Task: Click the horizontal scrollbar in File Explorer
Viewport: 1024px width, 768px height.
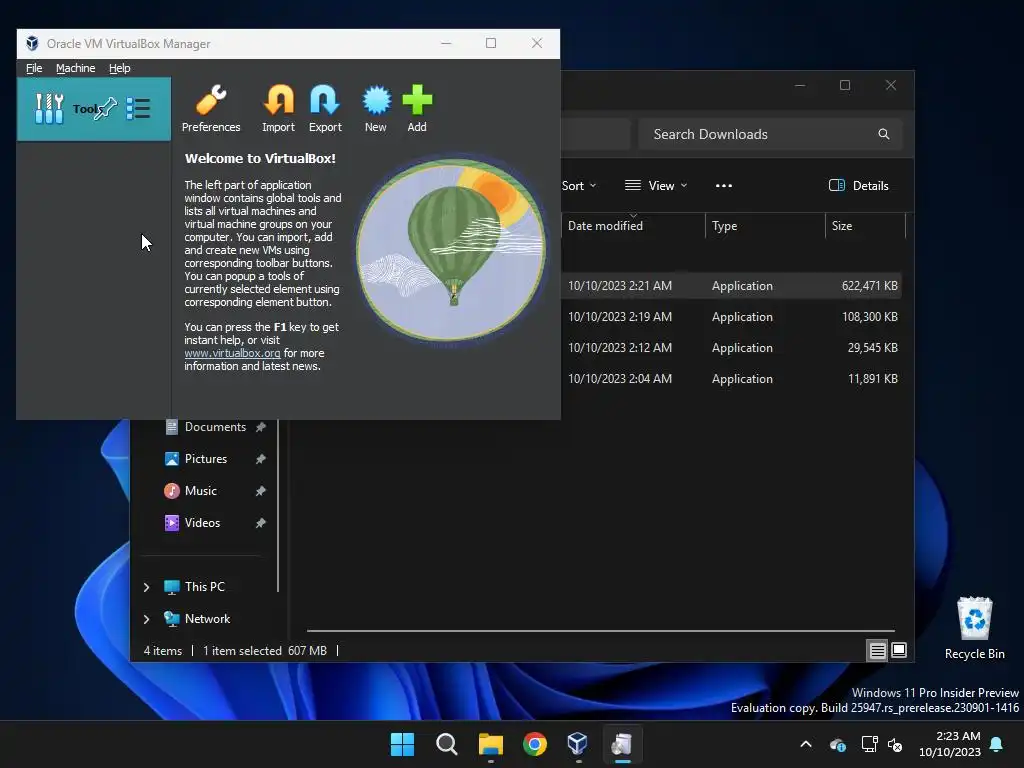Action: pyautogui.click(x=601, y=631)
